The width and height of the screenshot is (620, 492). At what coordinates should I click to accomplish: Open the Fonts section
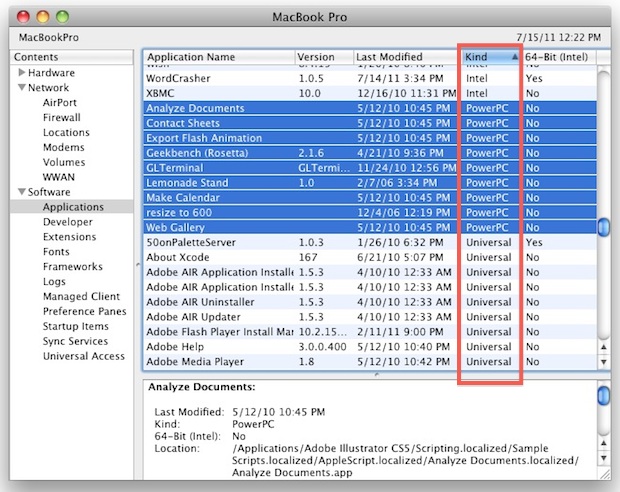(x=56, y=252)
